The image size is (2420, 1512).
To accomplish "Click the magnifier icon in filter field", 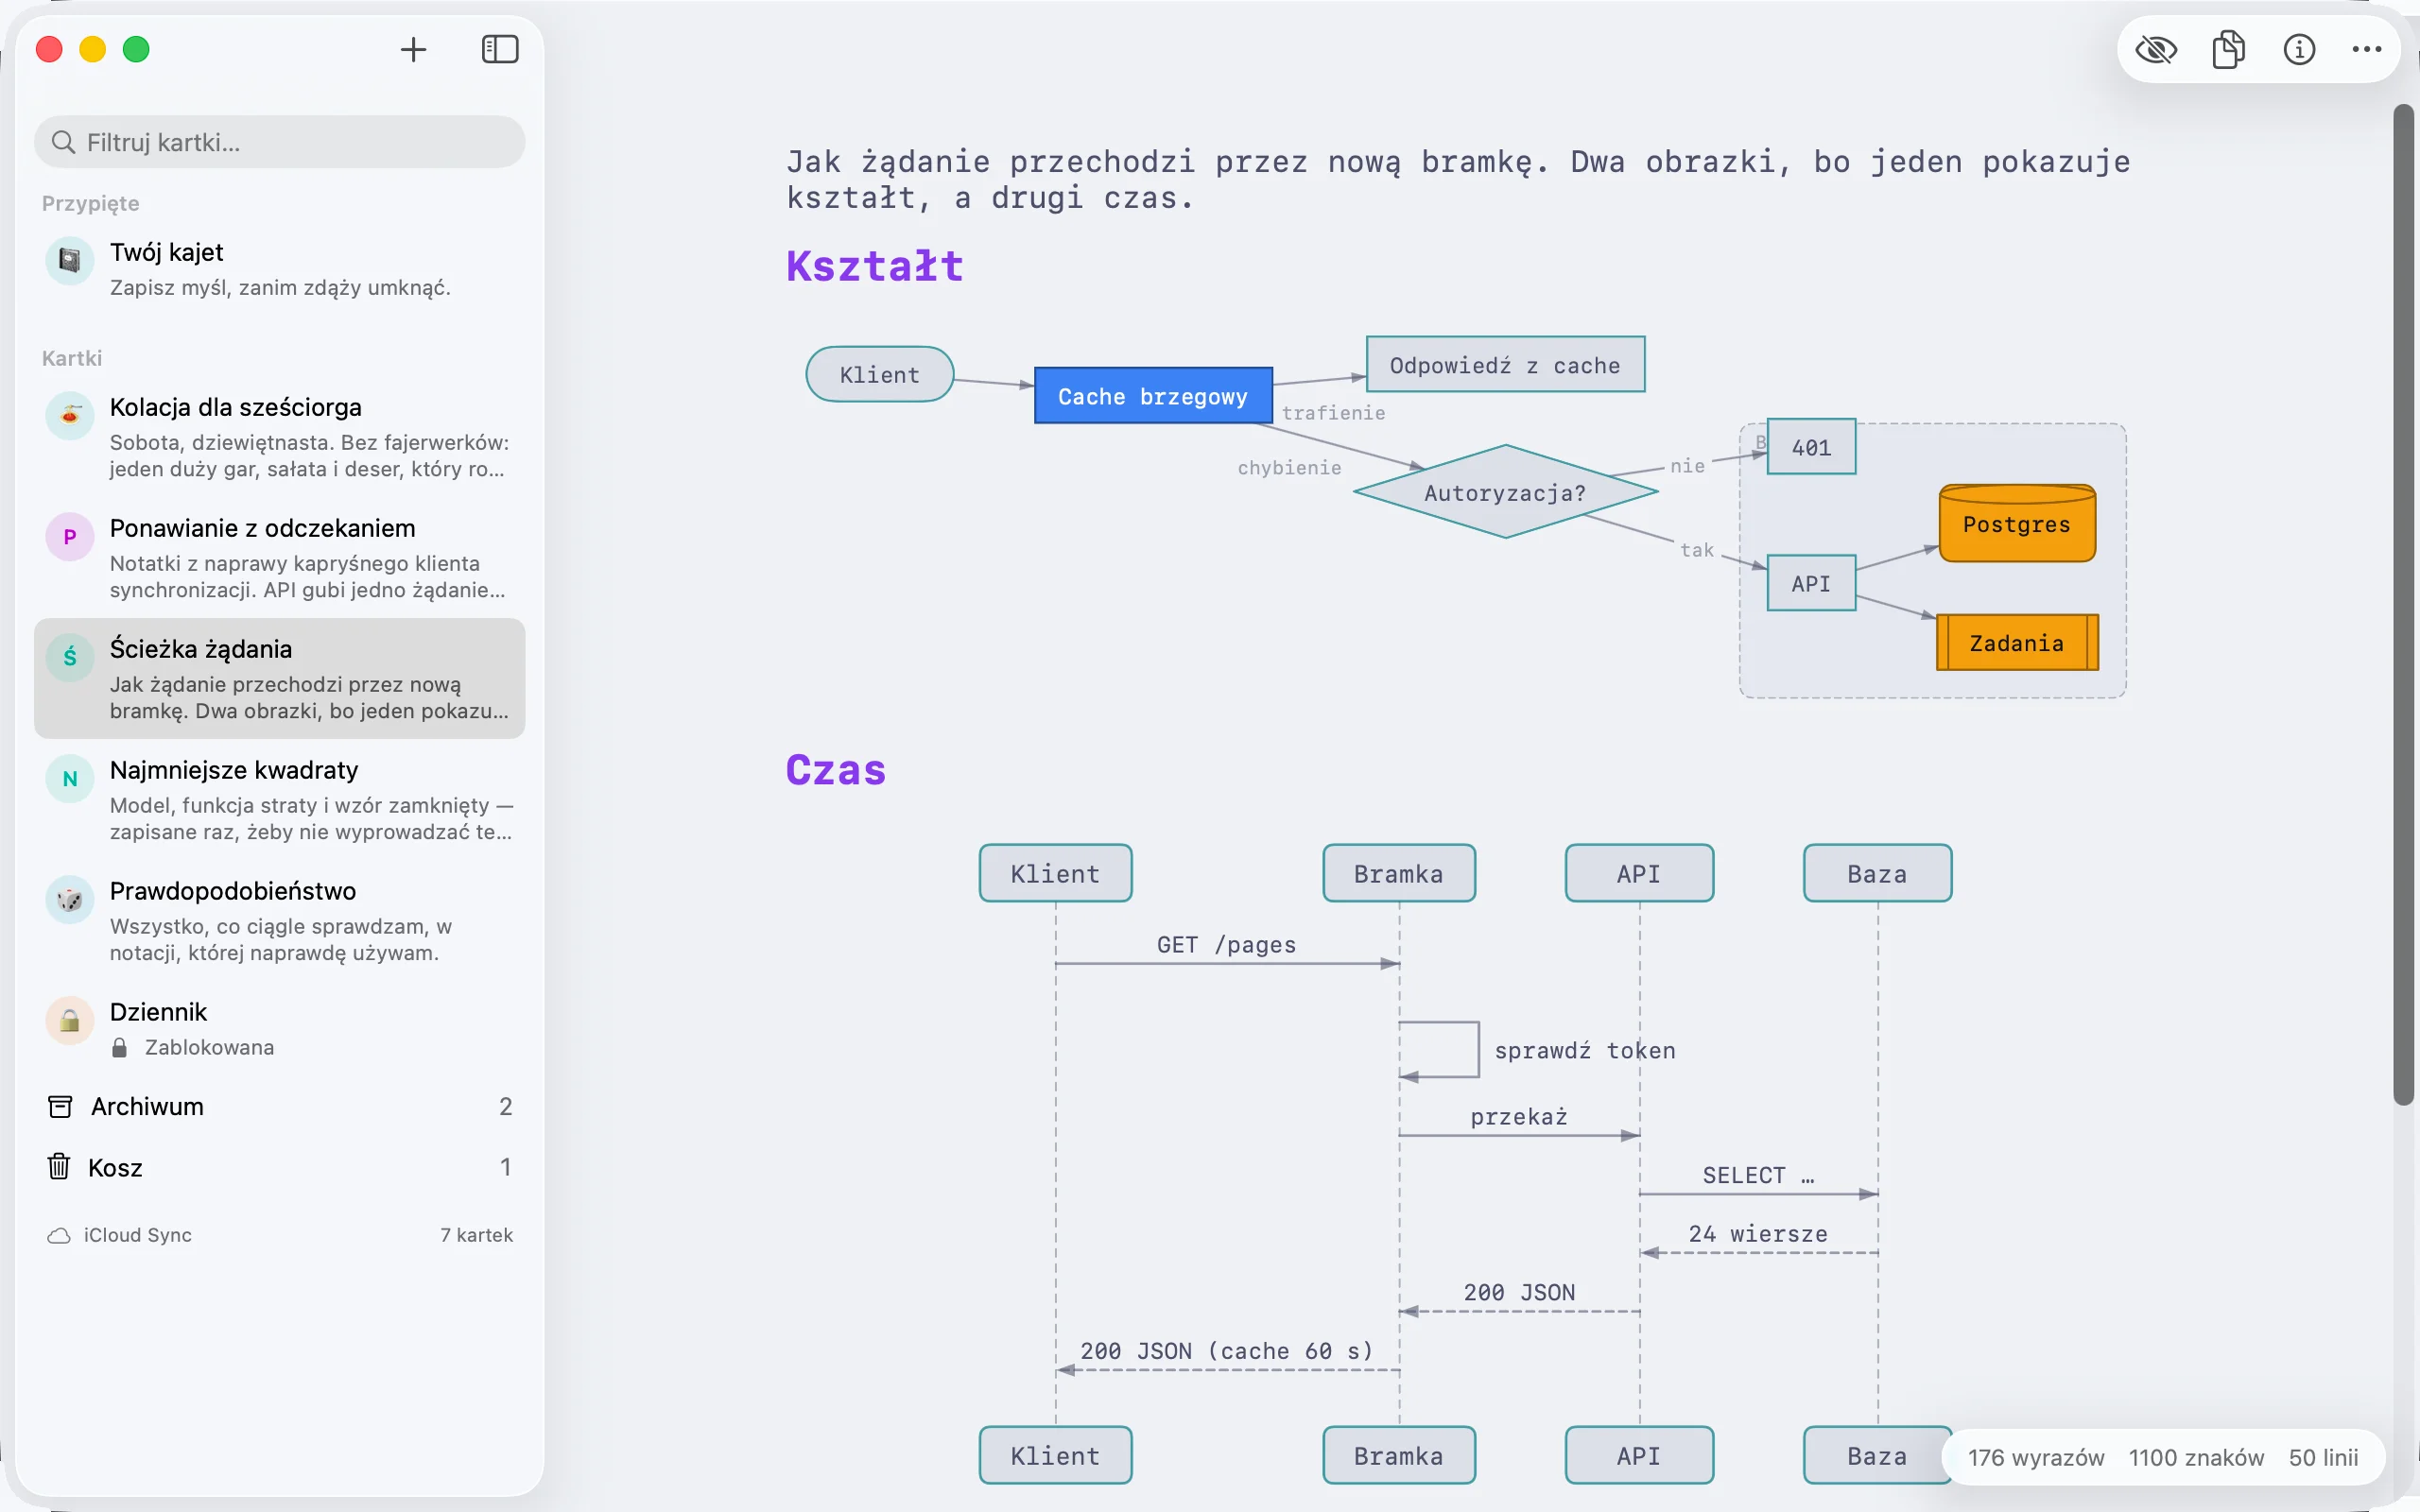I will click(63, 142).
